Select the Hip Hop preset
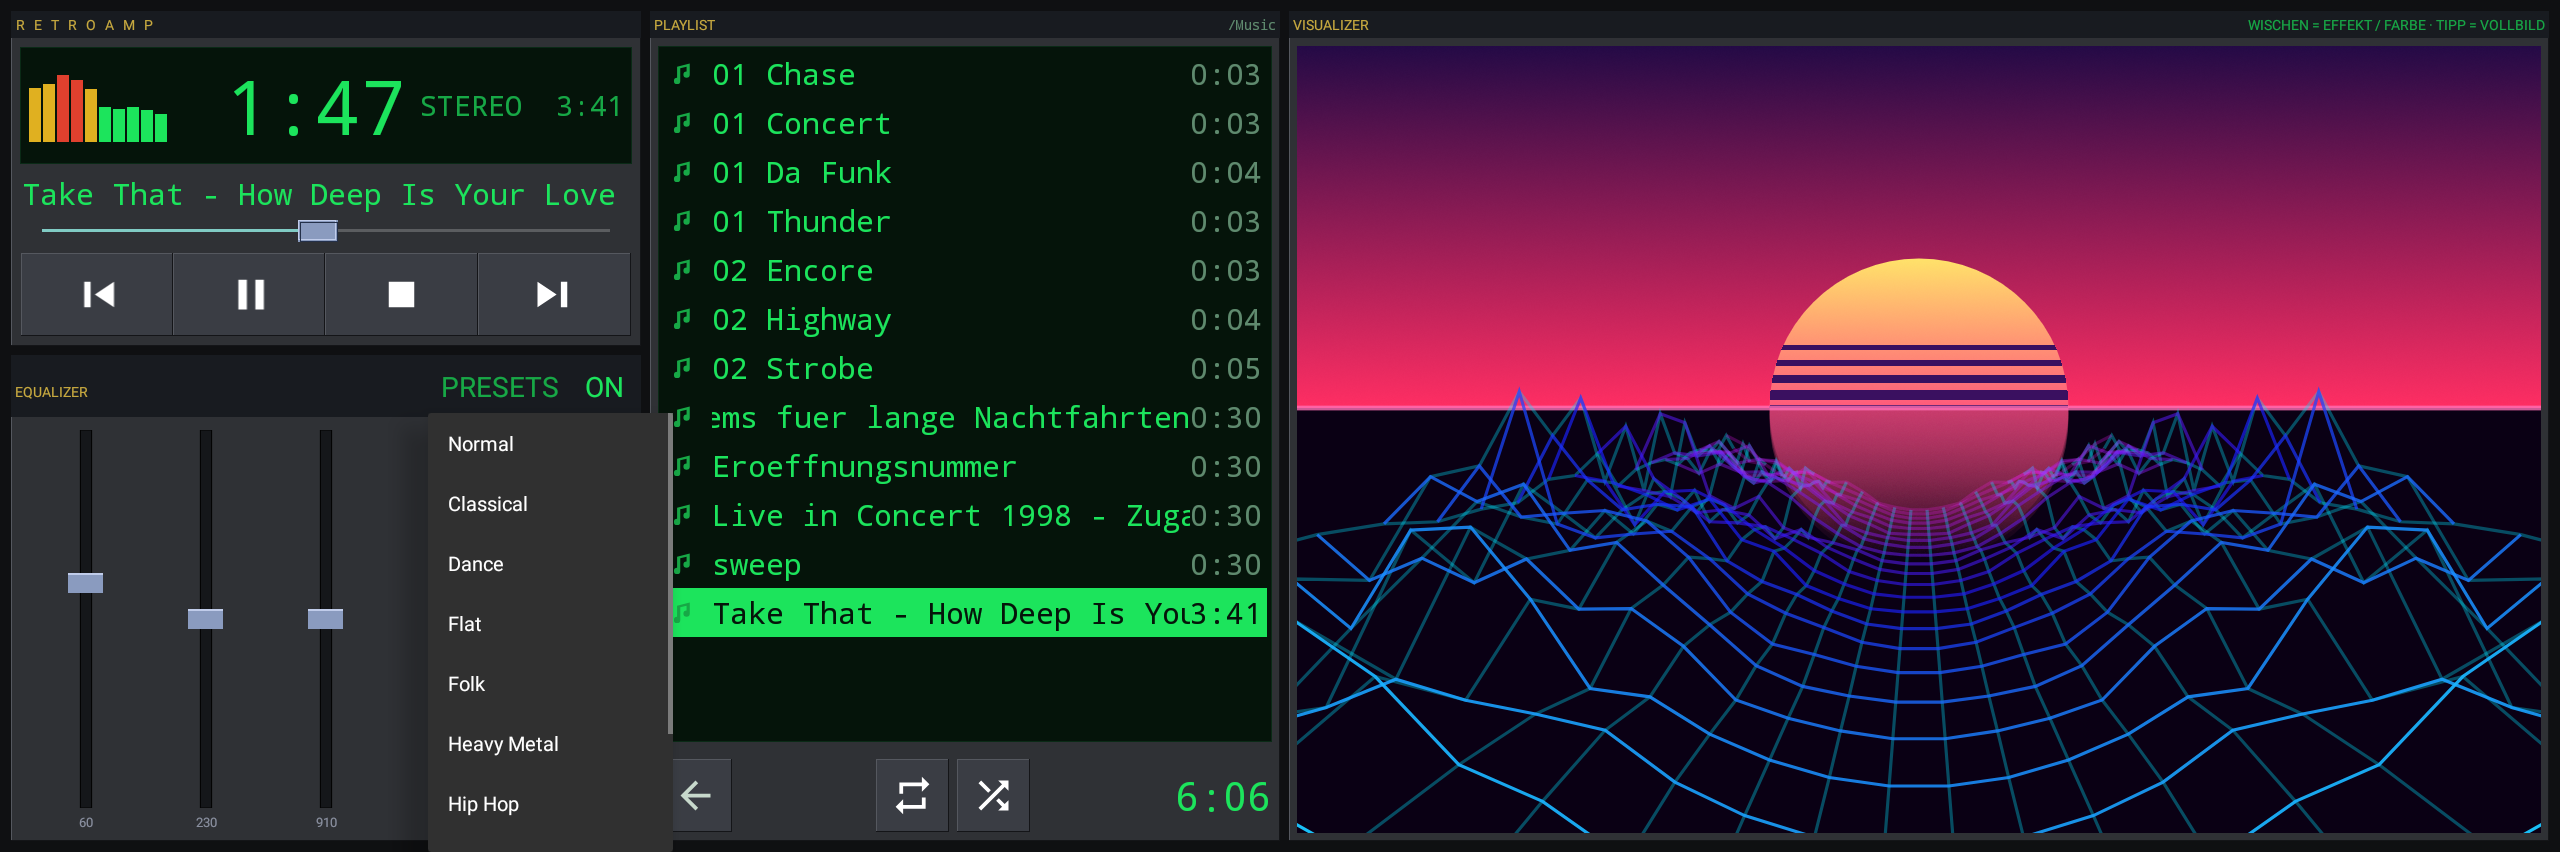Viewport: 2560px width, 852px height. (548, 804)
